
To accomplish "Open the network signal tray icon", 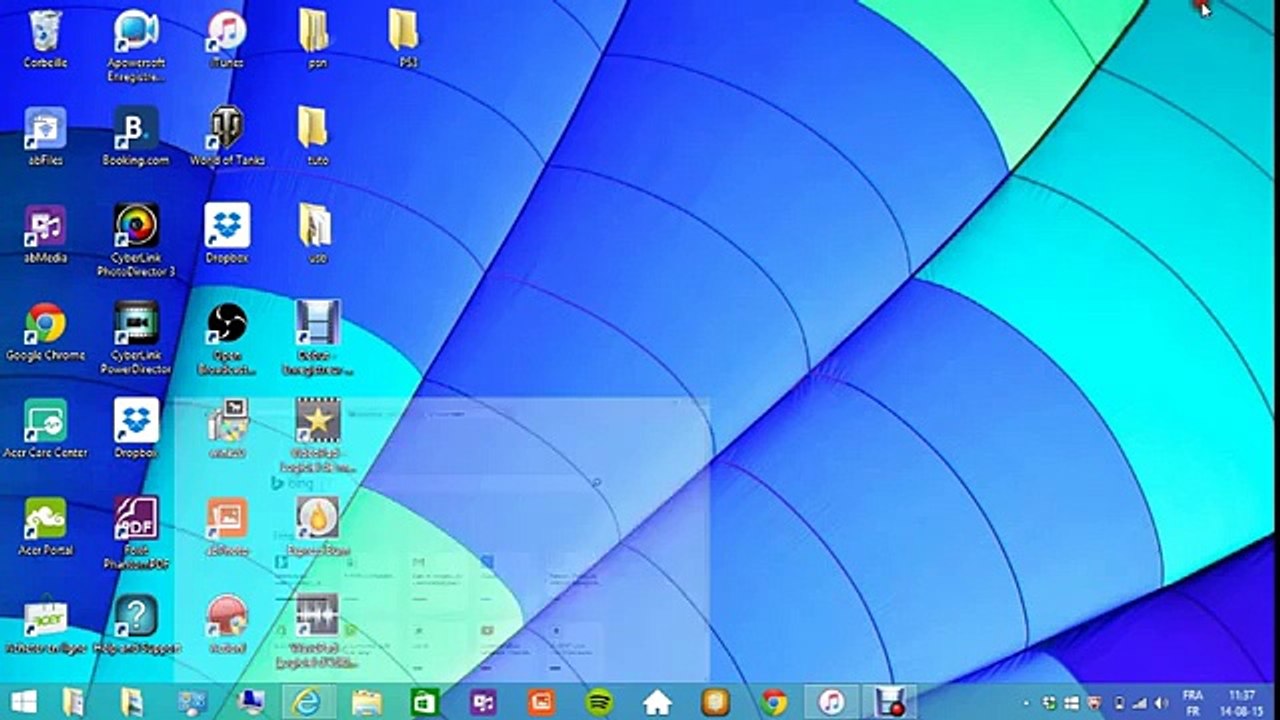I will click(1139, 703).
